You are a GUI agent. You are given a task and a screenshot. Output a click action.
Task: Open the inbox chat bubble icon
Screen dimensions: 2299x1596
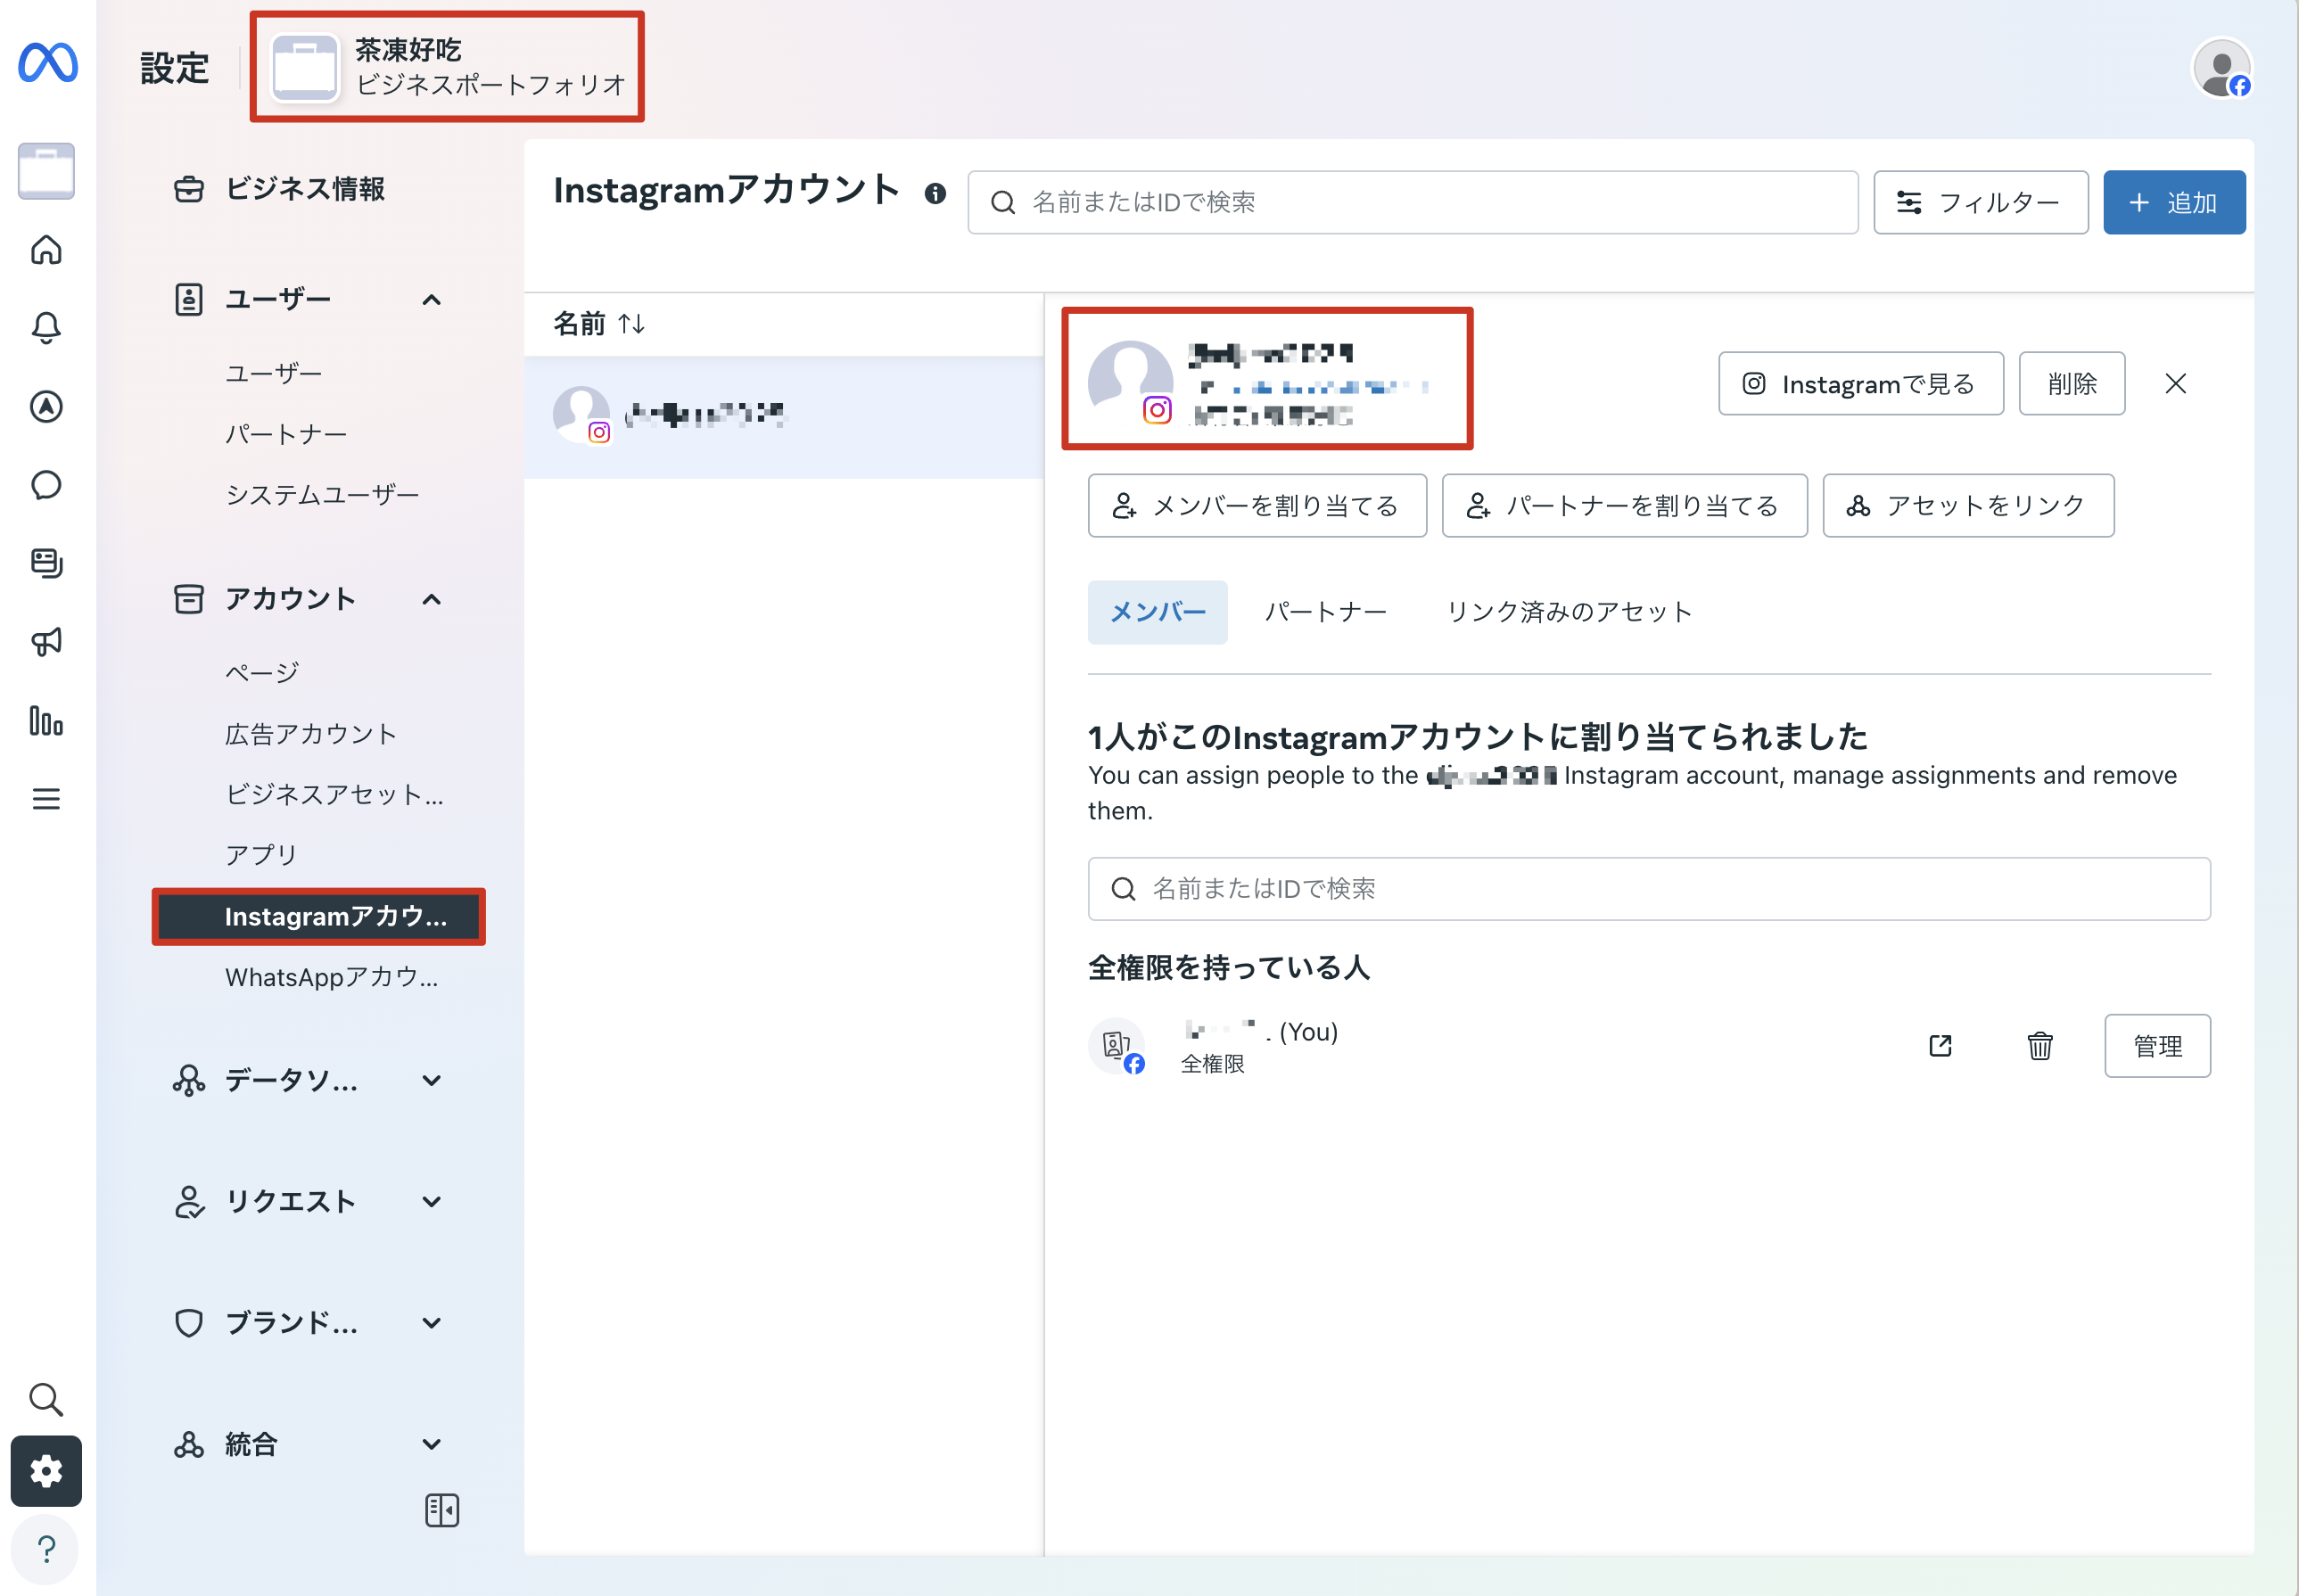(46, 485)
